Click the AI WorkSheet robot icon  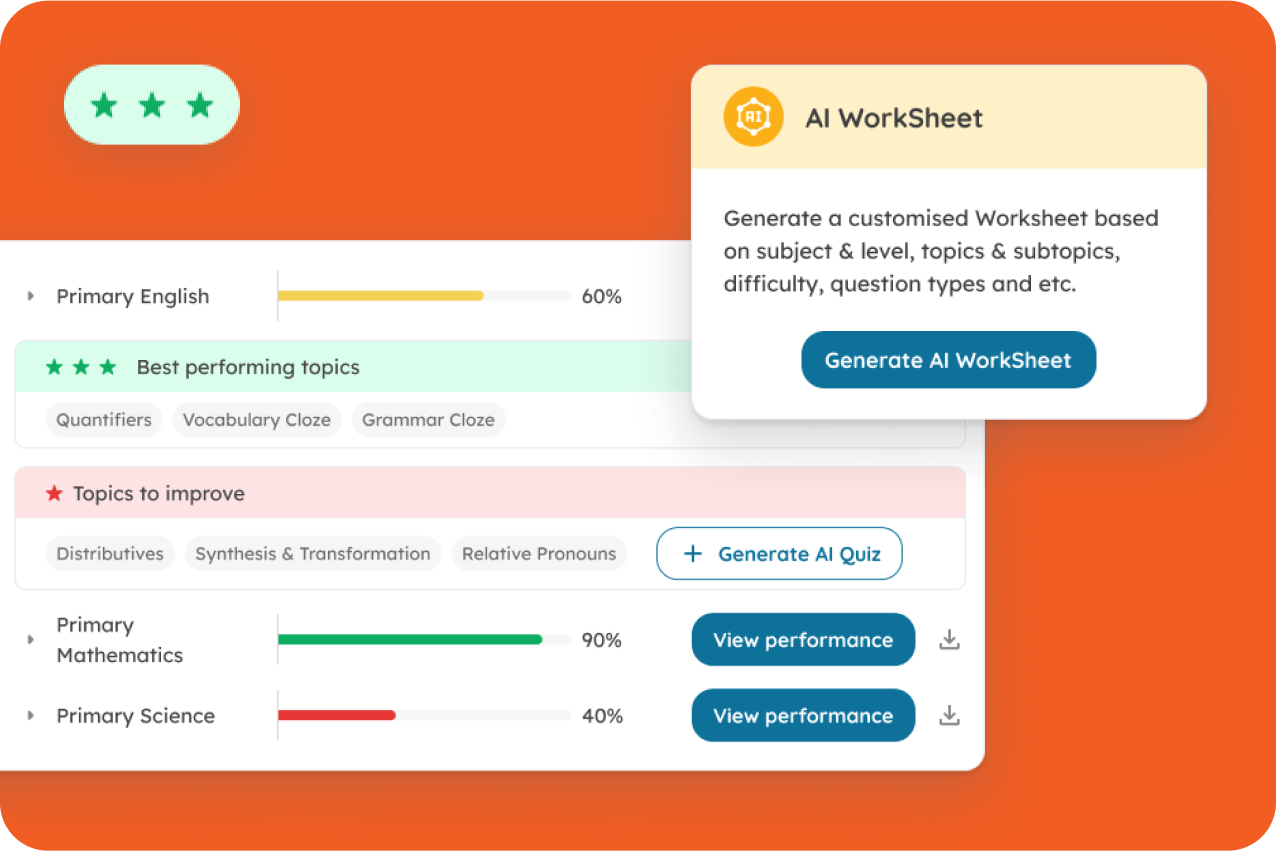(x=753, y=117)
